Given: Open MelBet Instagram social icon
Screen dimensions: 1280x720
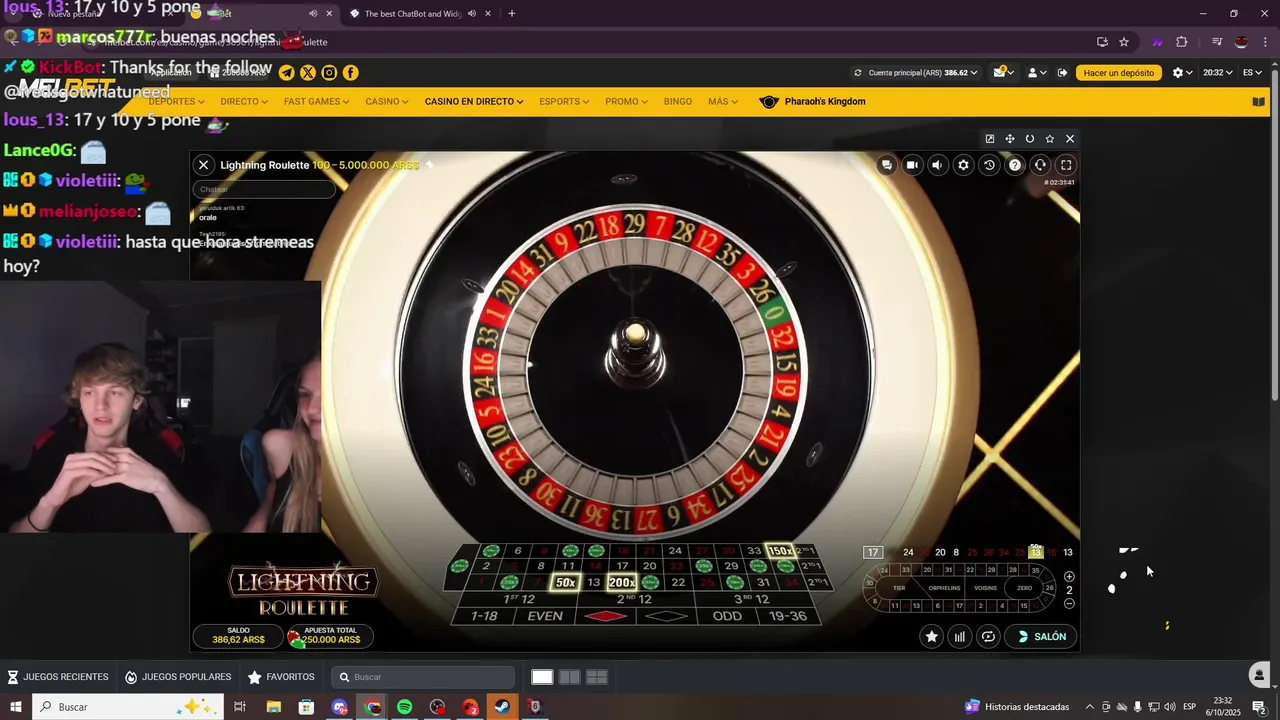Looking at the screenshot, I should 329,72.
